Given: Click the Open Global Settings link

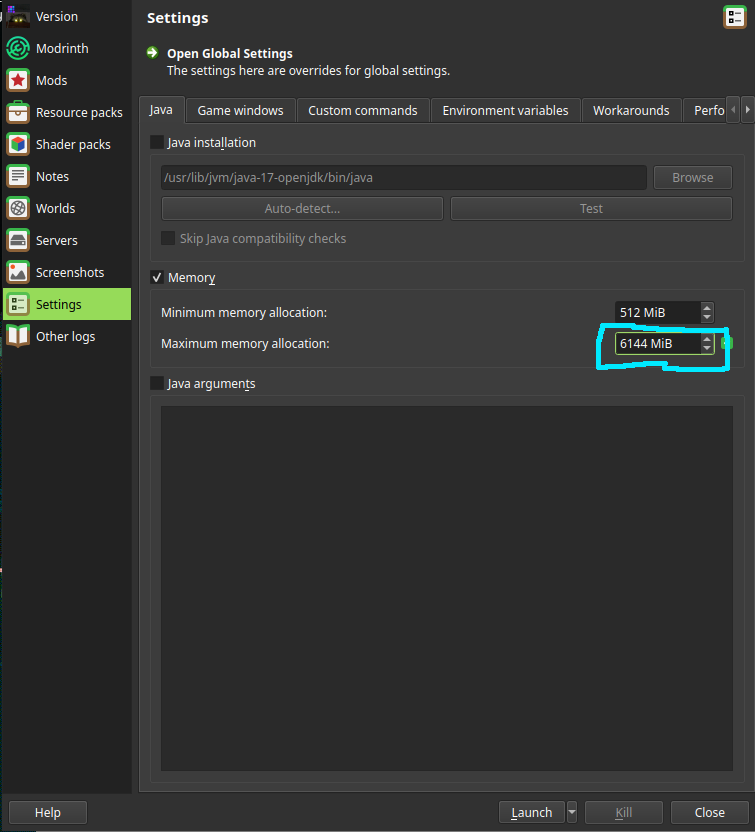Looking at the screenshot, I should 229,54.
